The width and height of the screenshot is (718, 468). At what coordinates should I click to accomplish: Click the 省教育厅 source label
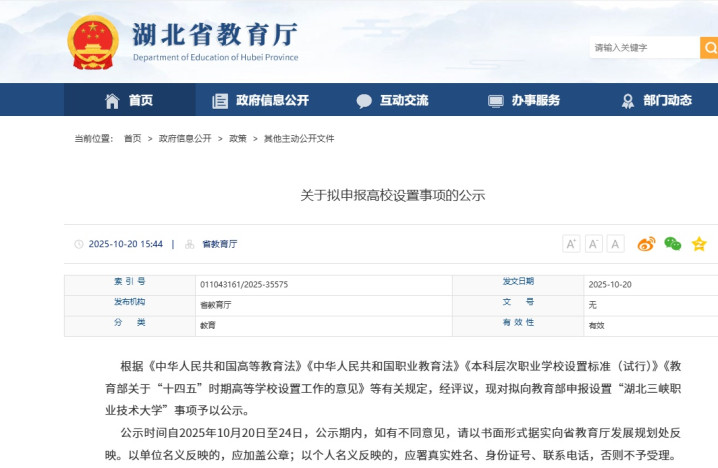(x=219, y=244)
